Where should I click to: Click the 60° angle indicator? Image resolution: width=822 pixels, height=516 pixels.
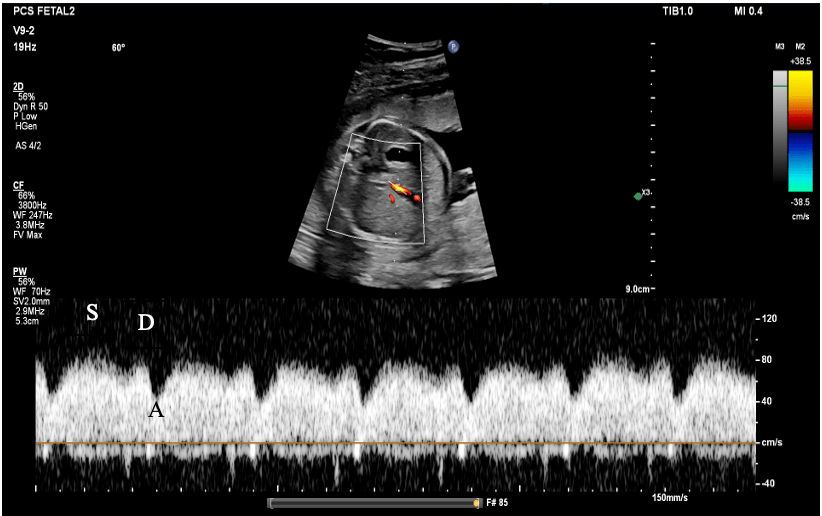tap(118, 47)
